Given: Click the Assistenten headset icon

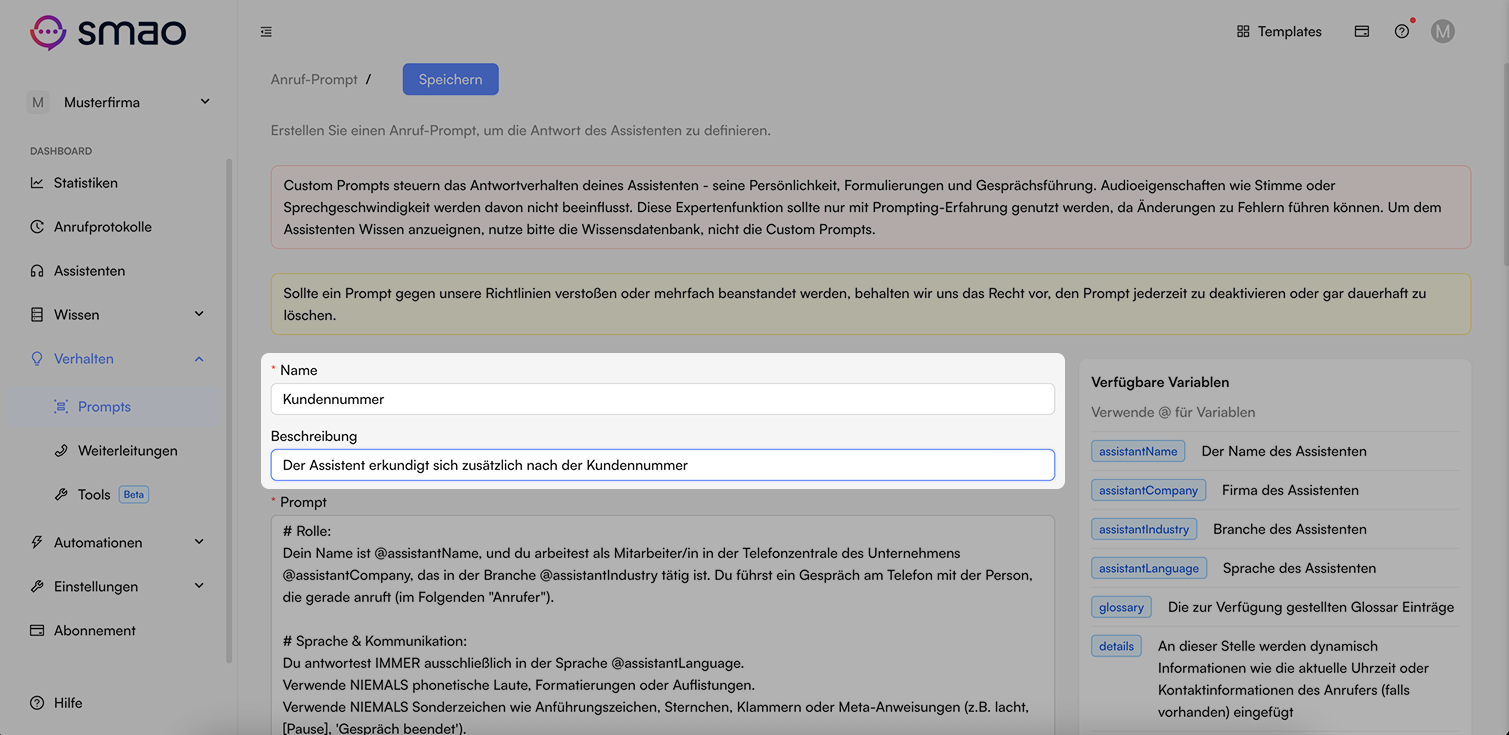Looking at the screenshot, I should (37, 271).
